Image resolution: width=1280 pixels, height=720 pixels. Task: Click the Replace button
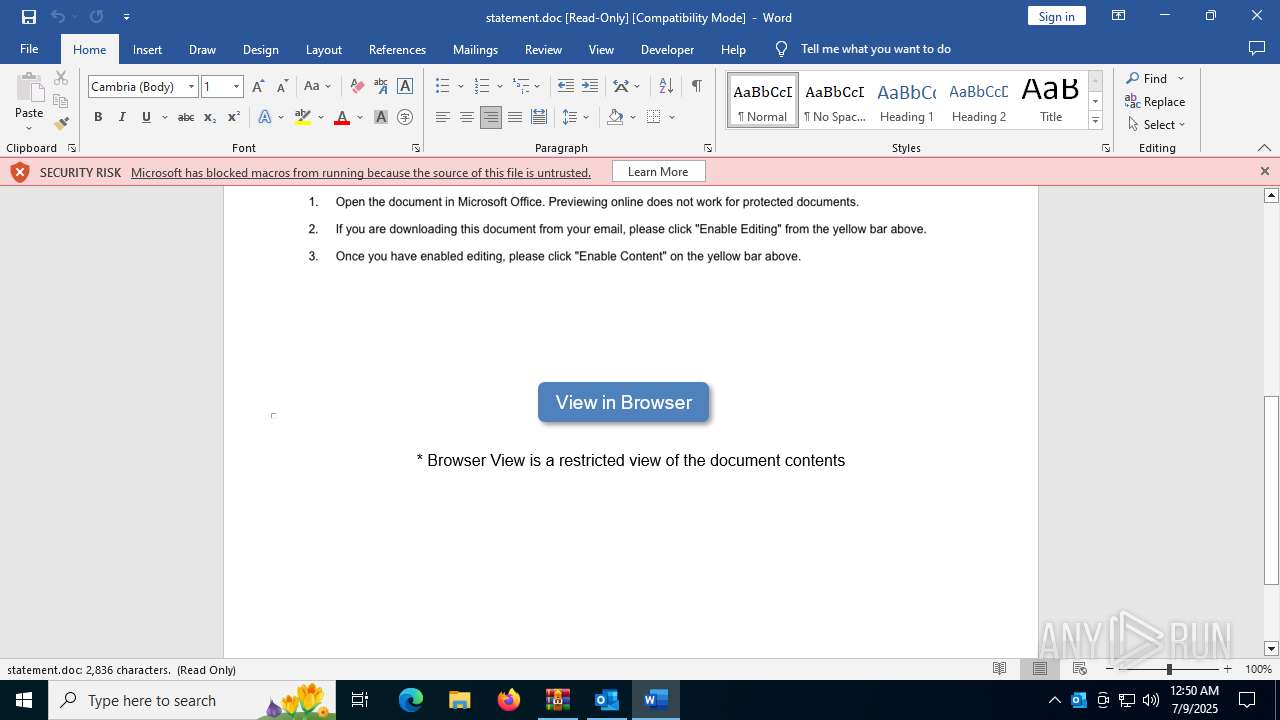1155,101
